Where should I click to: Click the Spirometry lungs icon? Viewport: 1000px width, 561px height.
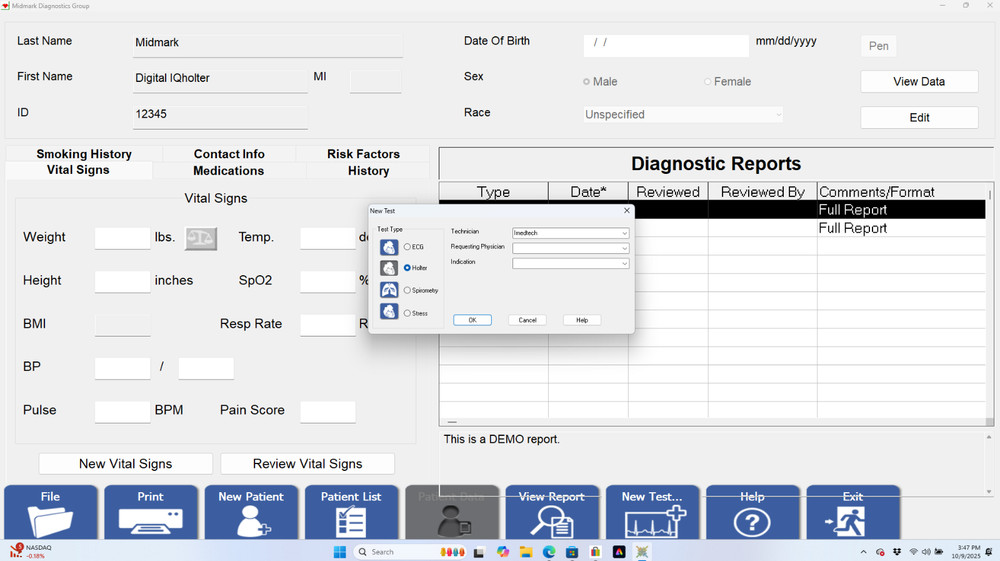(389, 290)
